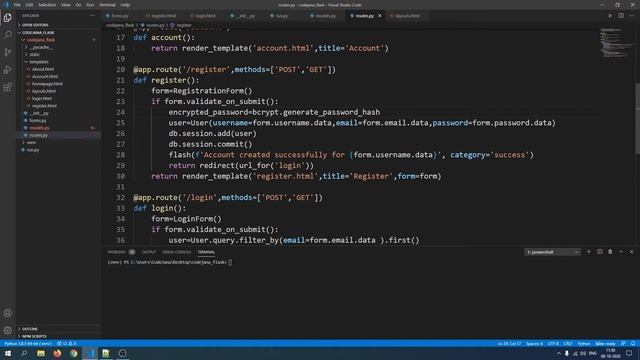
Task: Open Explorer panel More Actions ellipsis
Action: point(92,16)
